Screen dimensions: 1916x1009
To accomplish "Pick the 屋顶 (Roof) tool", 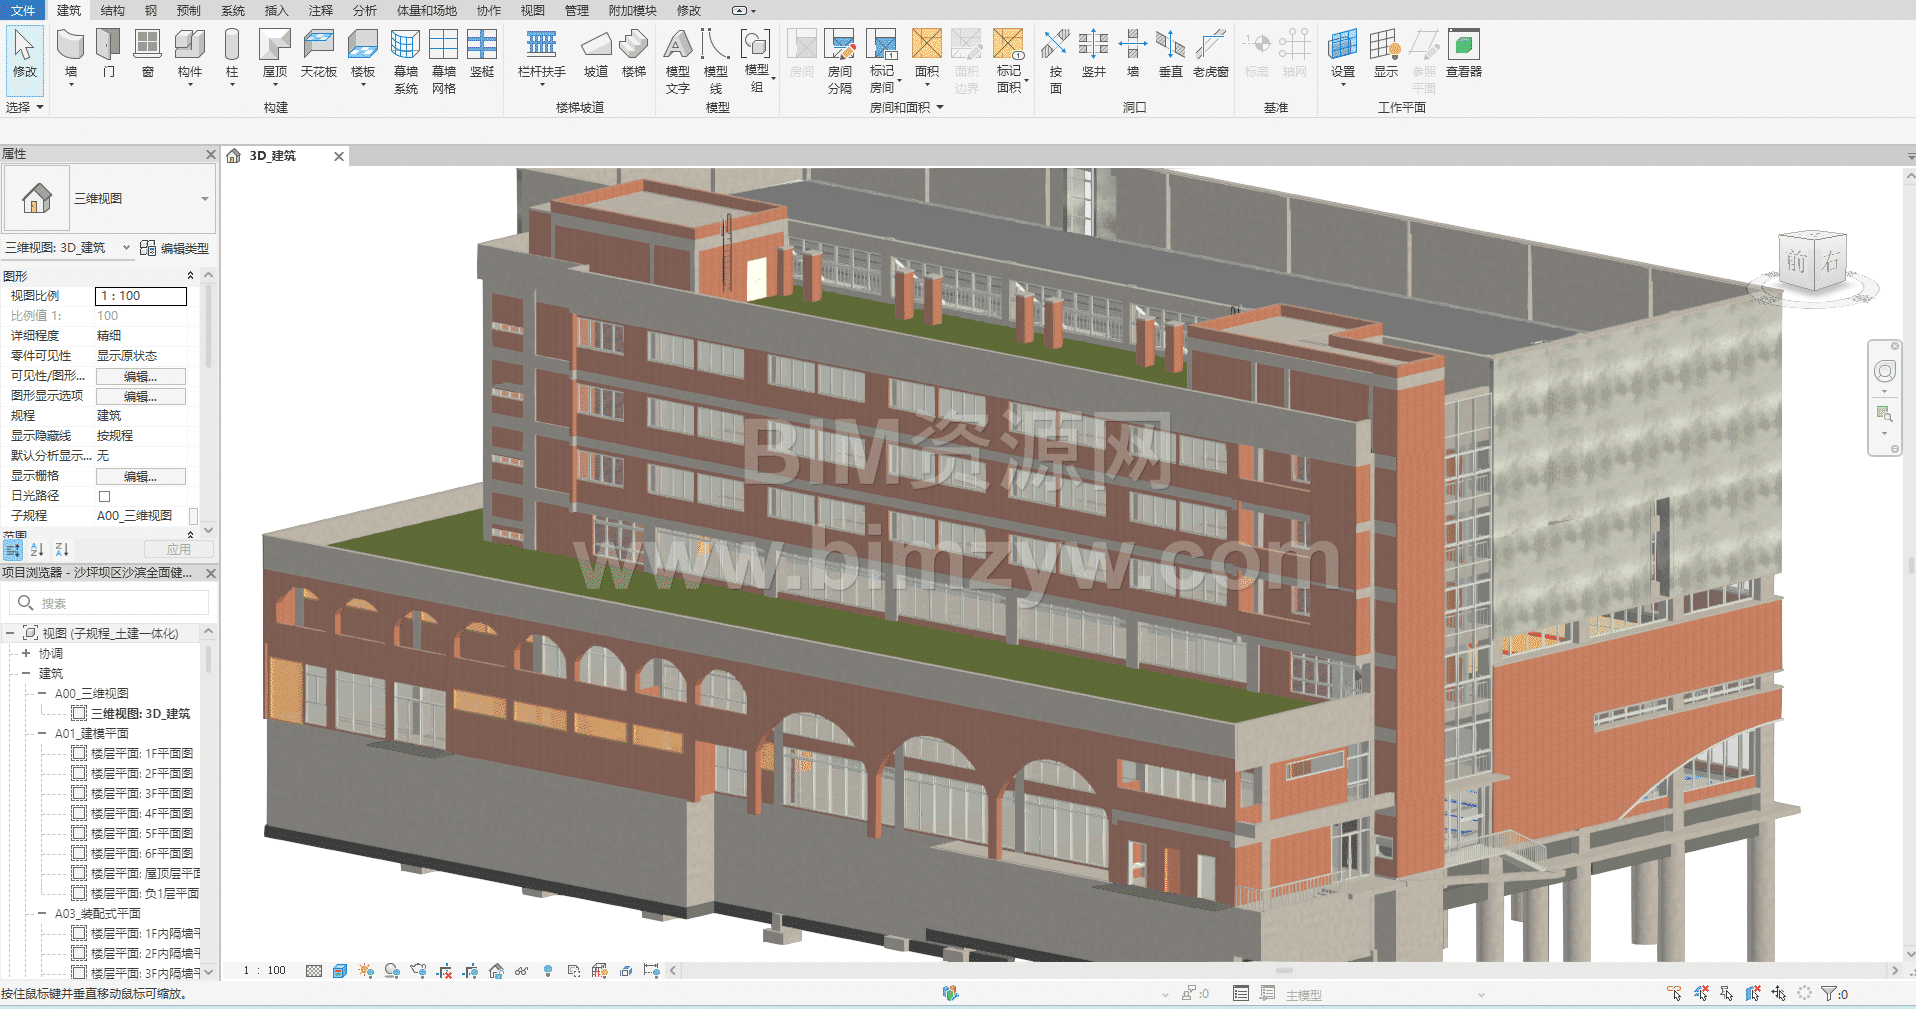I will pos(274,55).
